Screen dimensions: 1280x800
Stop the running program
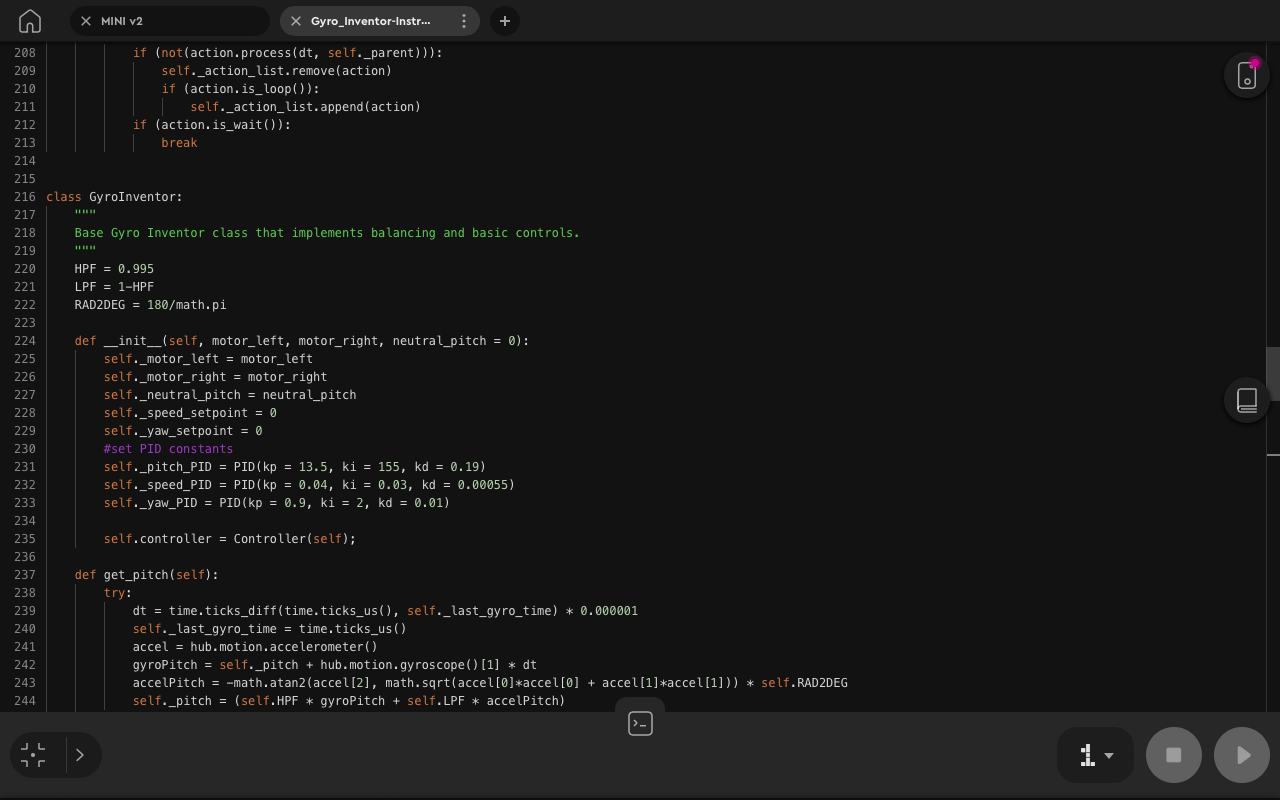click(1173, 755)
